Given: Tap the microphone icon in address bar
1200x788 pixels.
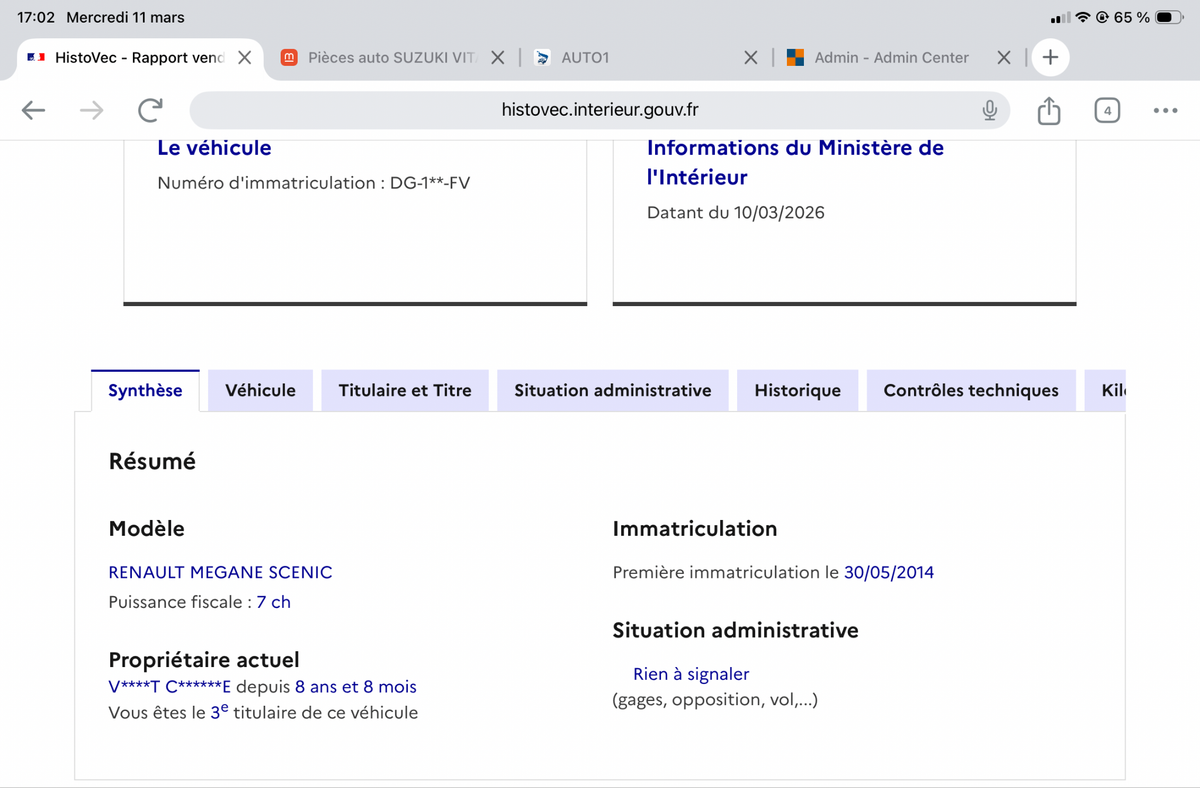Looking at the screenshot, I should (989, 110).
